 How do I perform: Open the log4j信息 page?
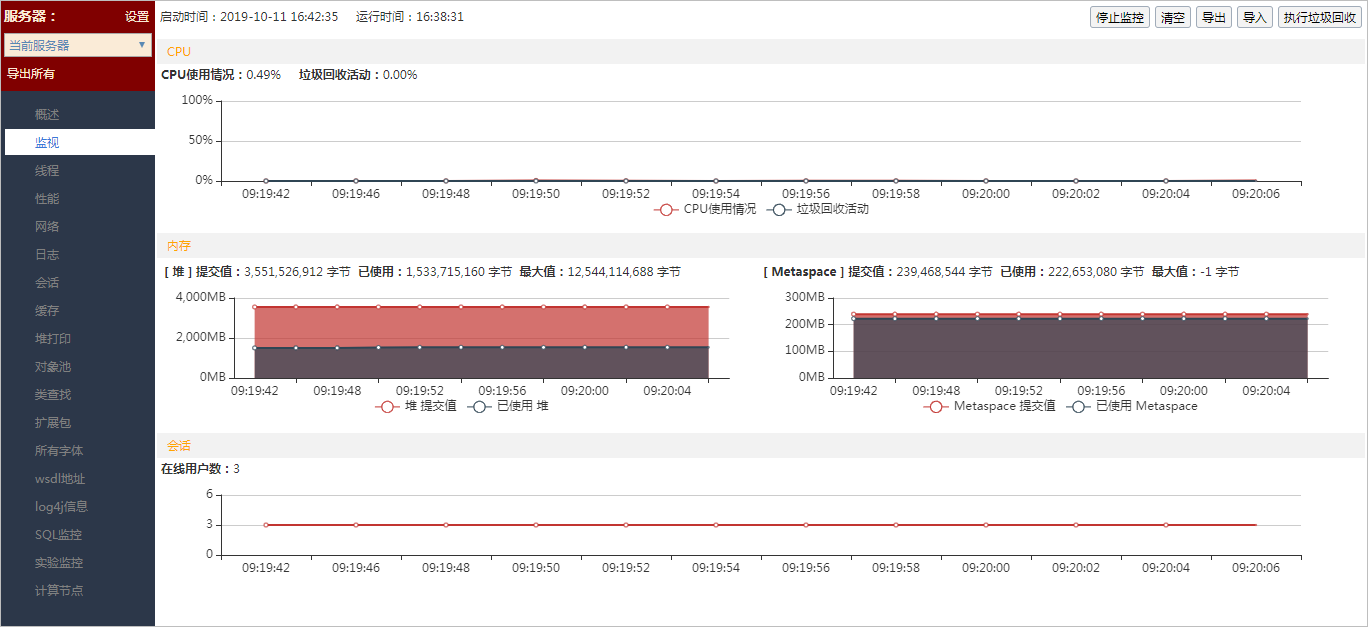pos(61,507)
